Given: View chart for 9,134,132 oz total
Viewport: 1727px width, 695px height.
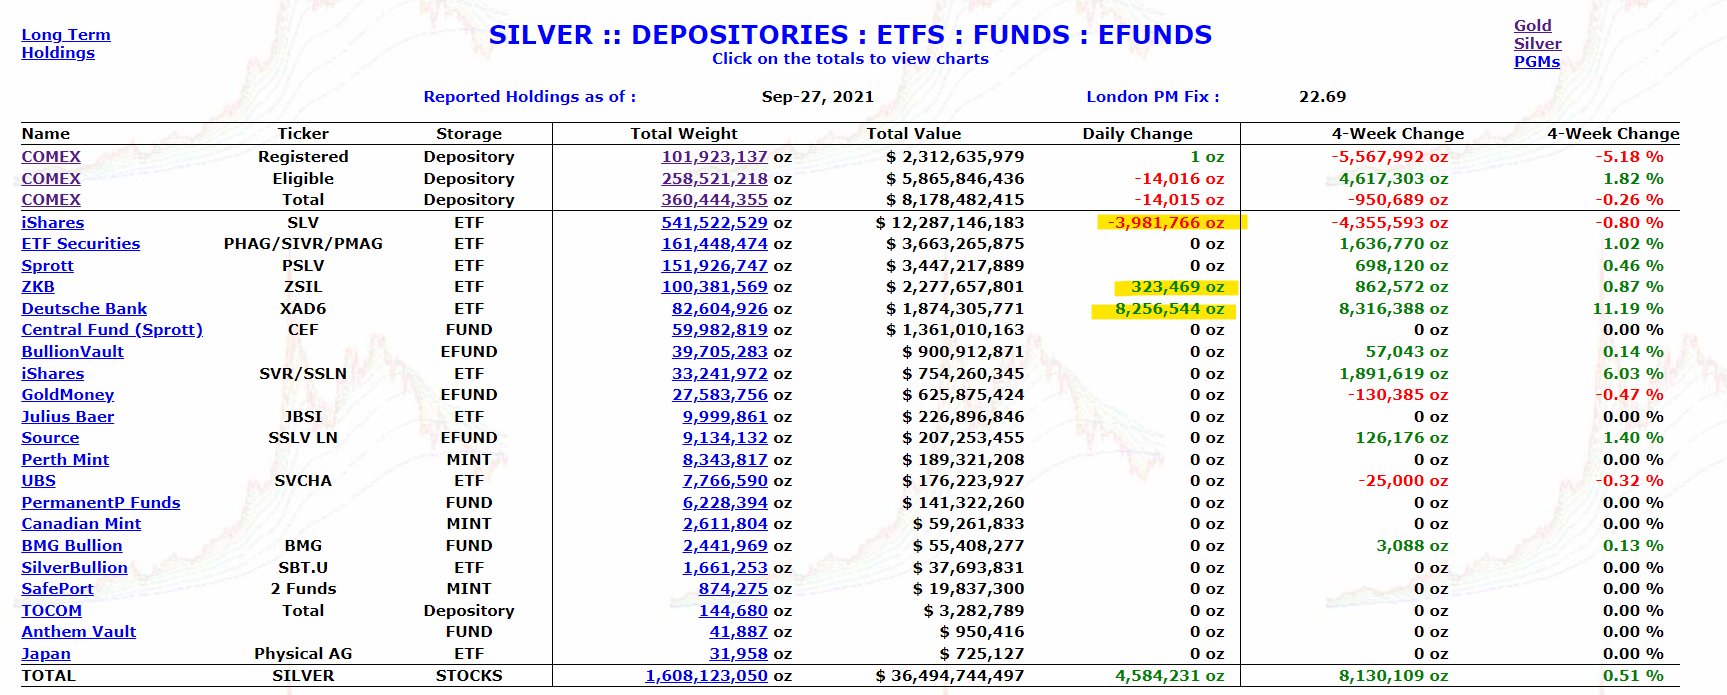Looking at the screenshot, I should pos(725,438).
